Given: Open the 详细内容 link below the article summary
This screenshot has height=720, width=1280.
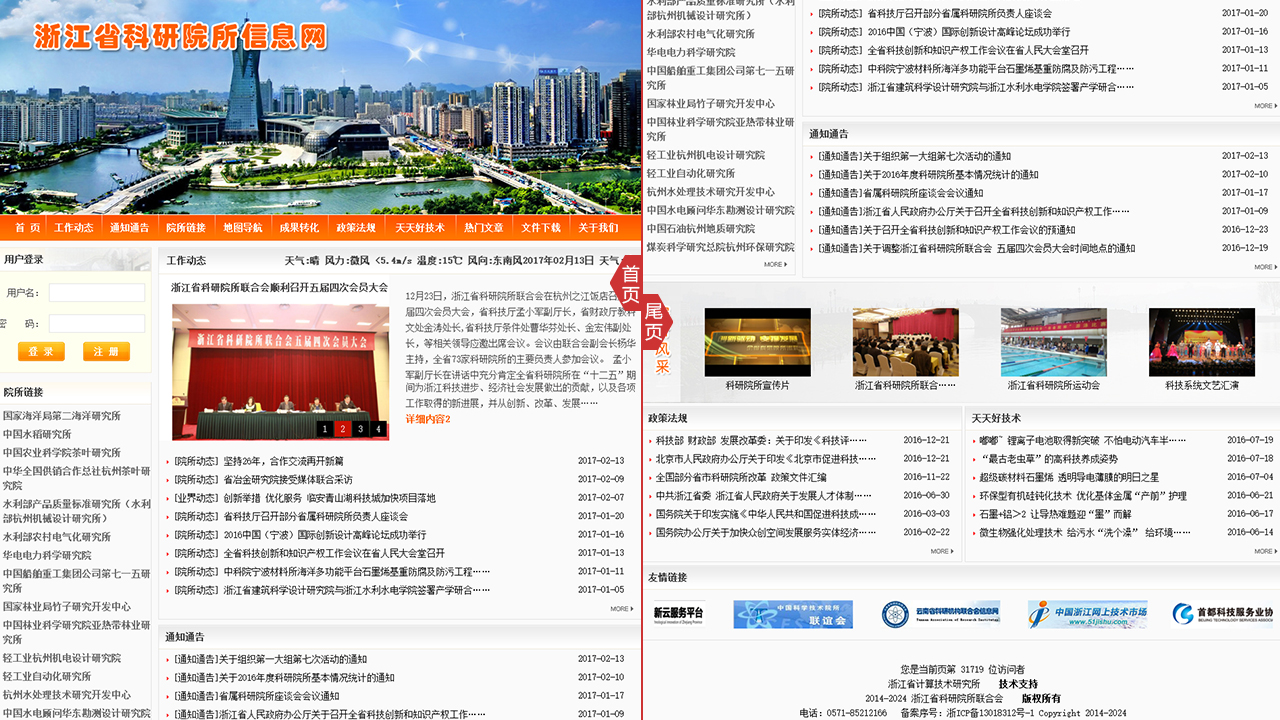Looking at the screenshot, I should click(427, 419).
